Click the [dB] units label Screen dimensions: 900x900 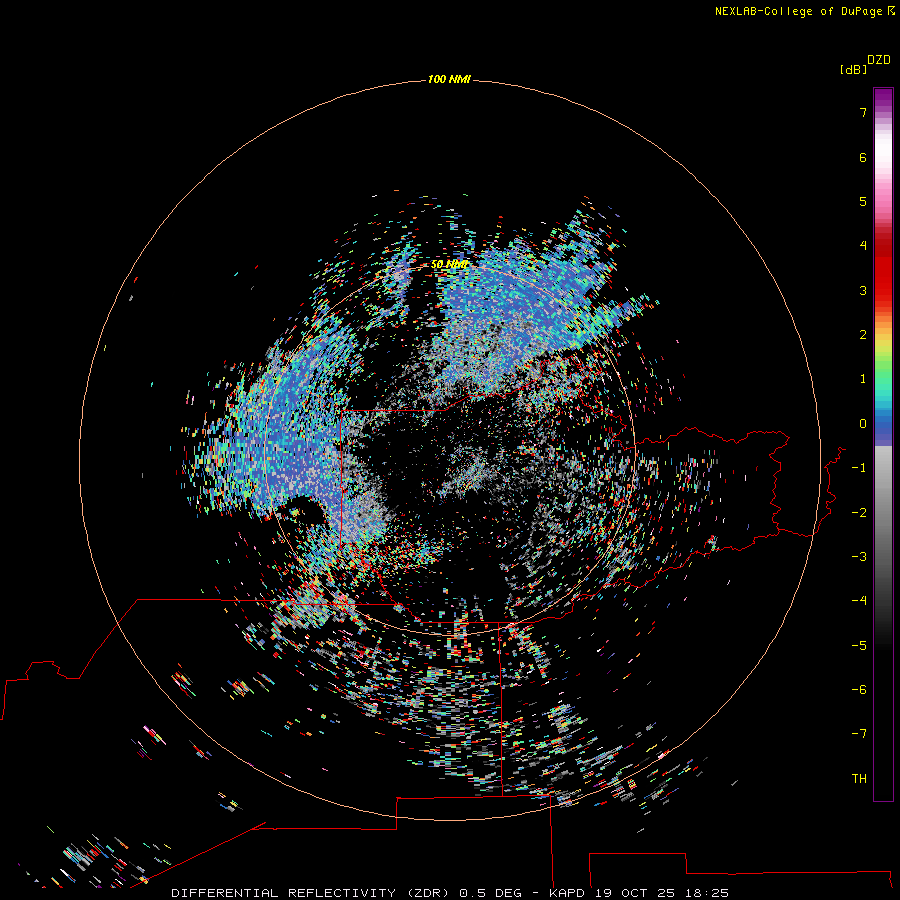[x=853, y=69]
